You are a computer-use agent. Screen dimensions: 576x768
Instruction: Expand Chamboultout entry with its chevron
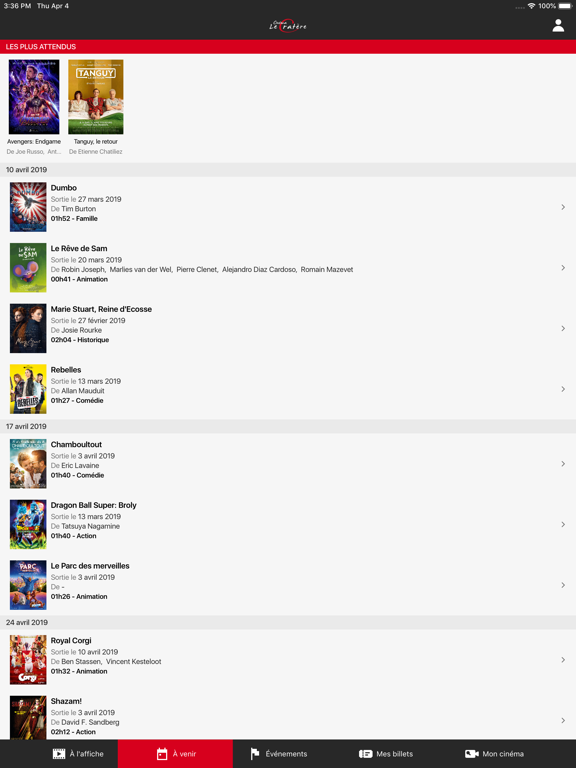click(x=563, y=464)
